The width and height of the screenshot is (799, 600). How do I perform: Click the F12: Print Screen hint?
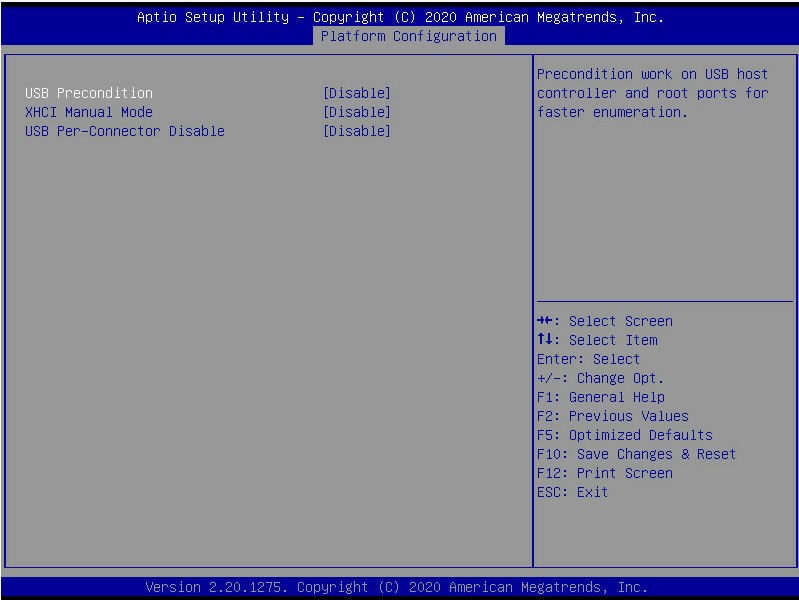pyautogui.click(x=604, y=473)
